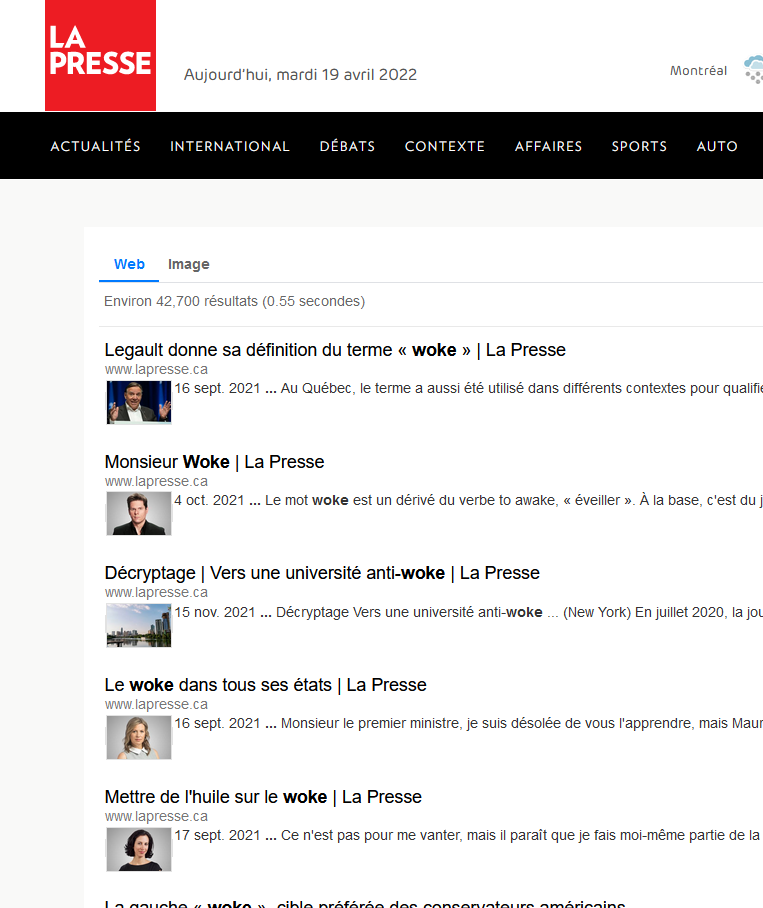This screenshot has width=763, height=908.
Task: Click the Montréal weather cloud icon
Action: [754, 69]
